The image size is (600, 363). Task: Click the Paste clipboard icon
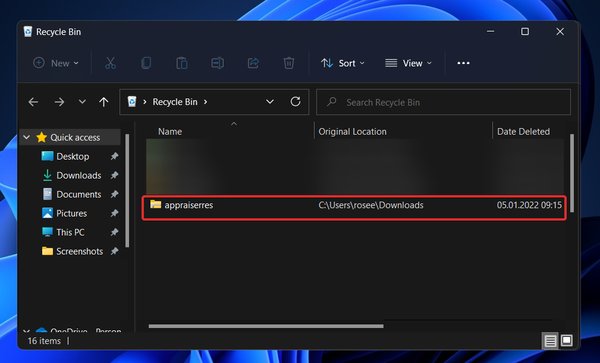[182, 63]
